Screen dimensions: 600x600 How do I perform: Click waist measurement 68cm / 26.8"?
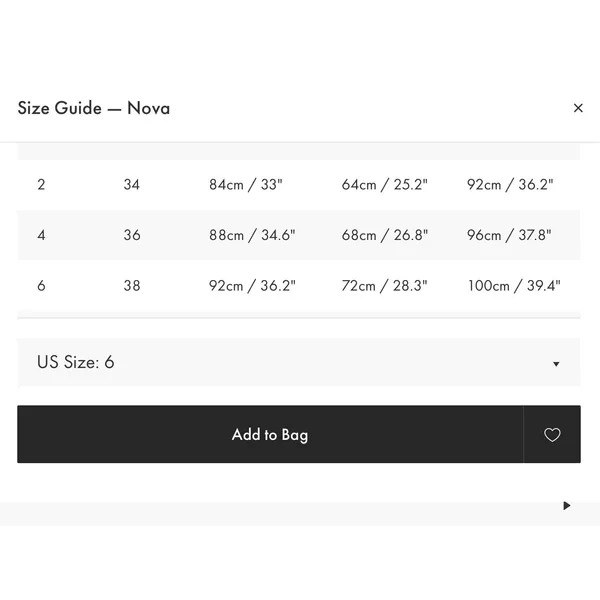(x=385, y=235)
